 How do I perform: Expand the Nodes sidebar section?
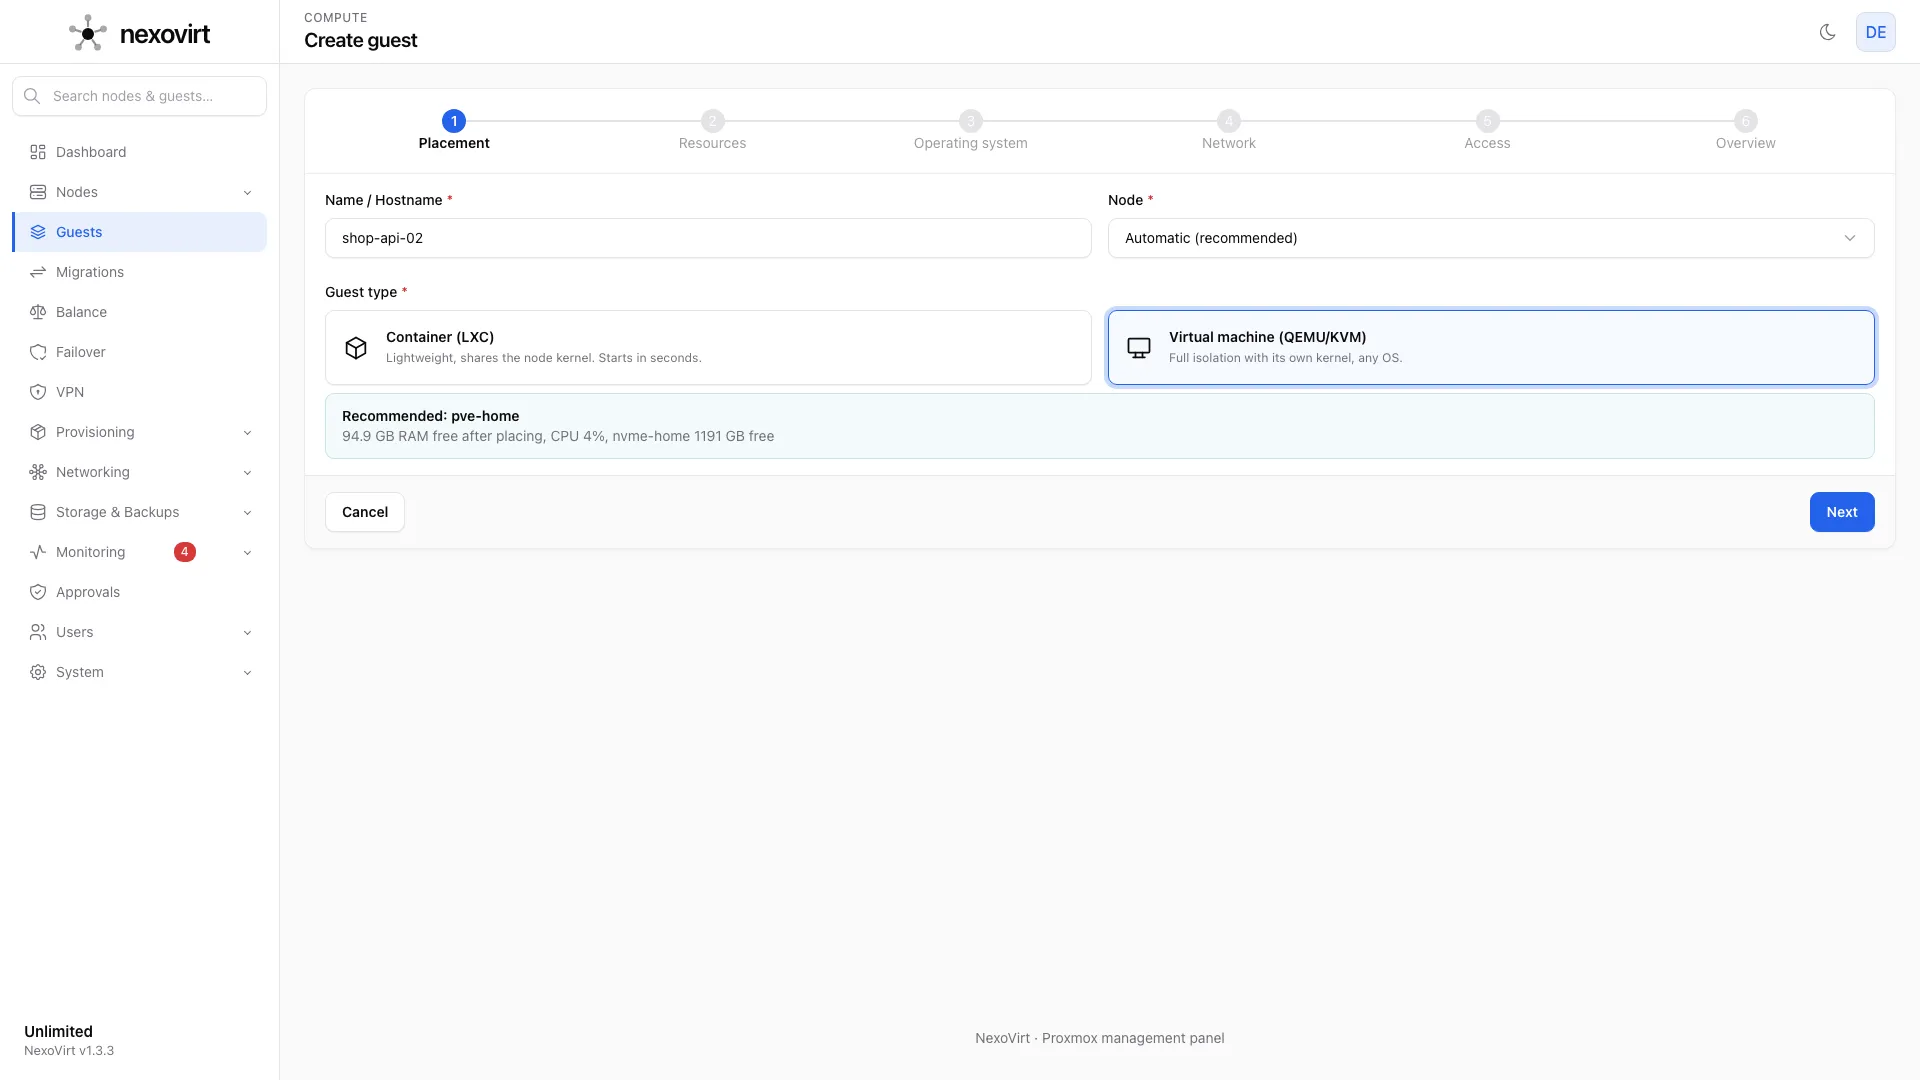click(247, 192)
